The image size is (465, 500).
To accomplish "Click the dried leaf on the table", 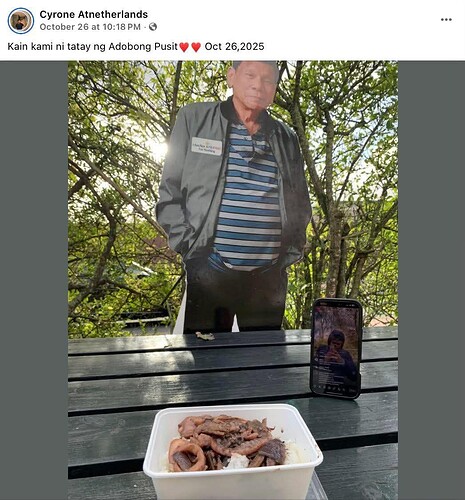I will [x=205, y=336].
